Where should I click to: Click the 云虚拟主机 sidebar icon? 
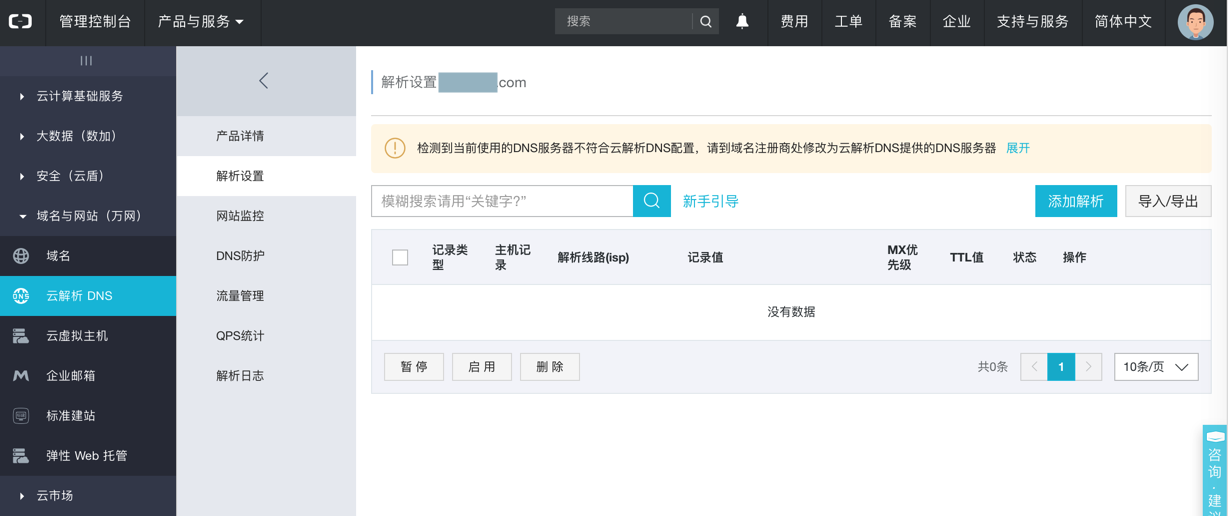tap(21, 336)
